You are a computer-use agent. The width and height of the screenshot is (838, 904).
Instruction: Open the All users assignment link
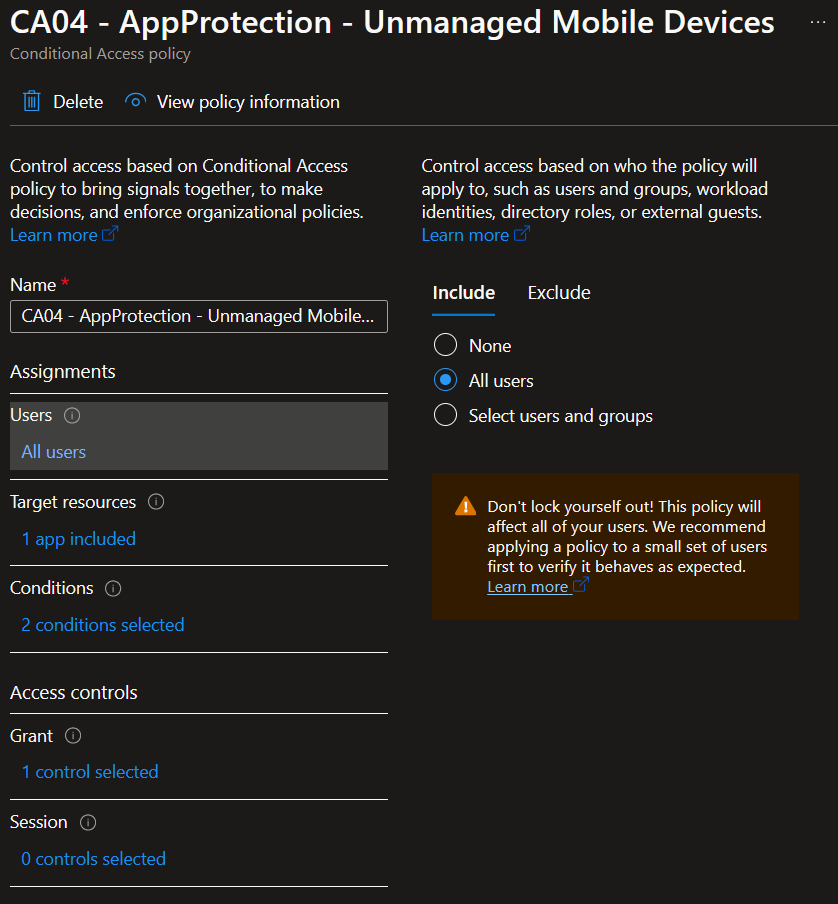(54, 452)
